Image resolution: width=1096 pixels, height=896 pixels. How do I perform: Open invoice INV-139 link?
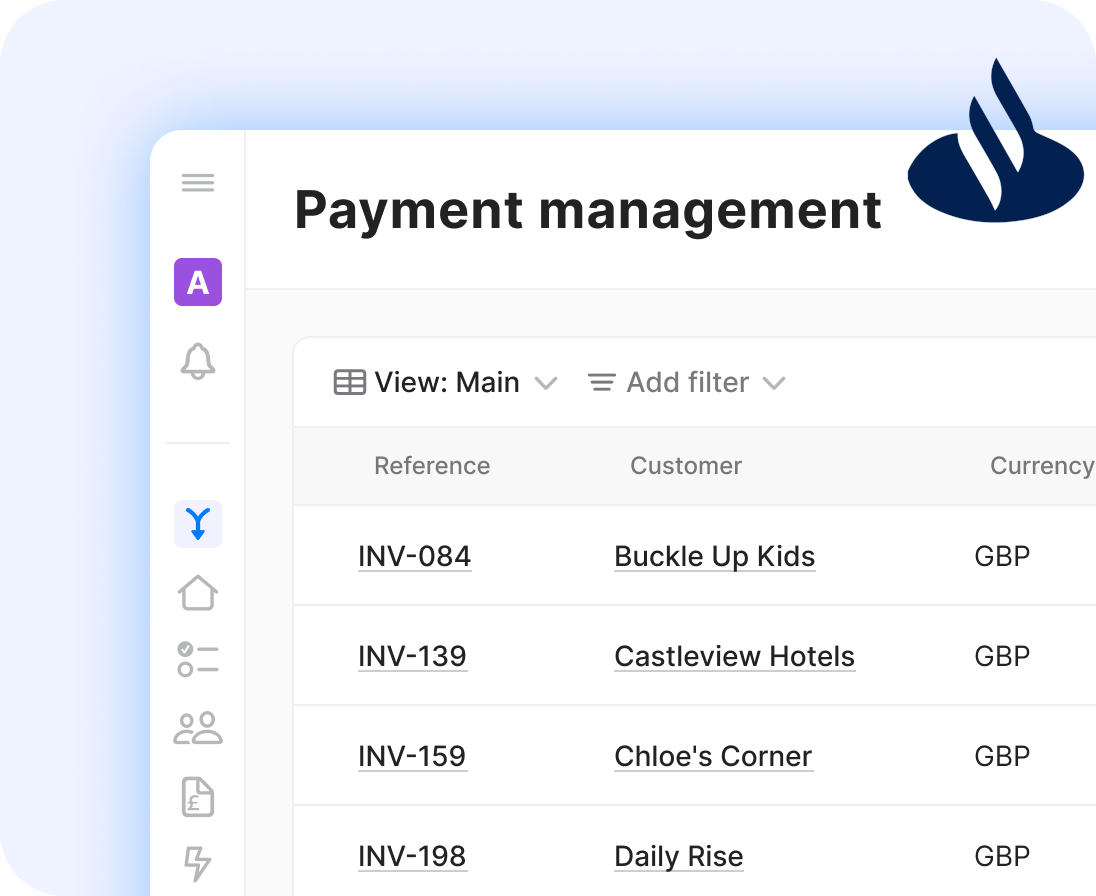click(412, 656)
